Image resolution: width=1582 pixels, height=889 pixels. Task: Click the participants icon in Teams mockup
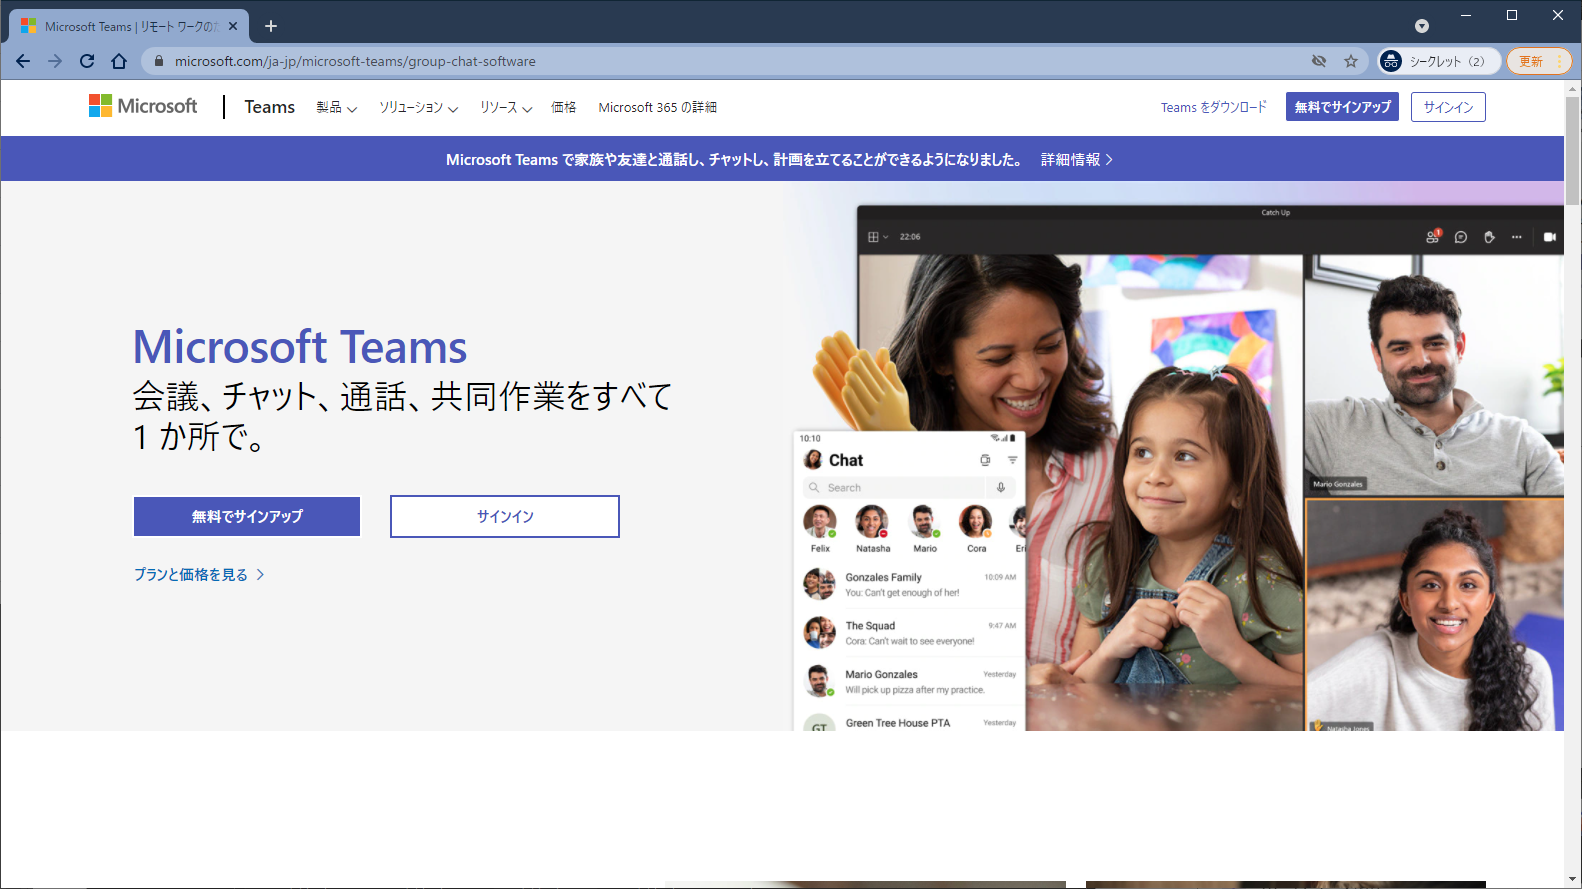[x=1433, y=237]
